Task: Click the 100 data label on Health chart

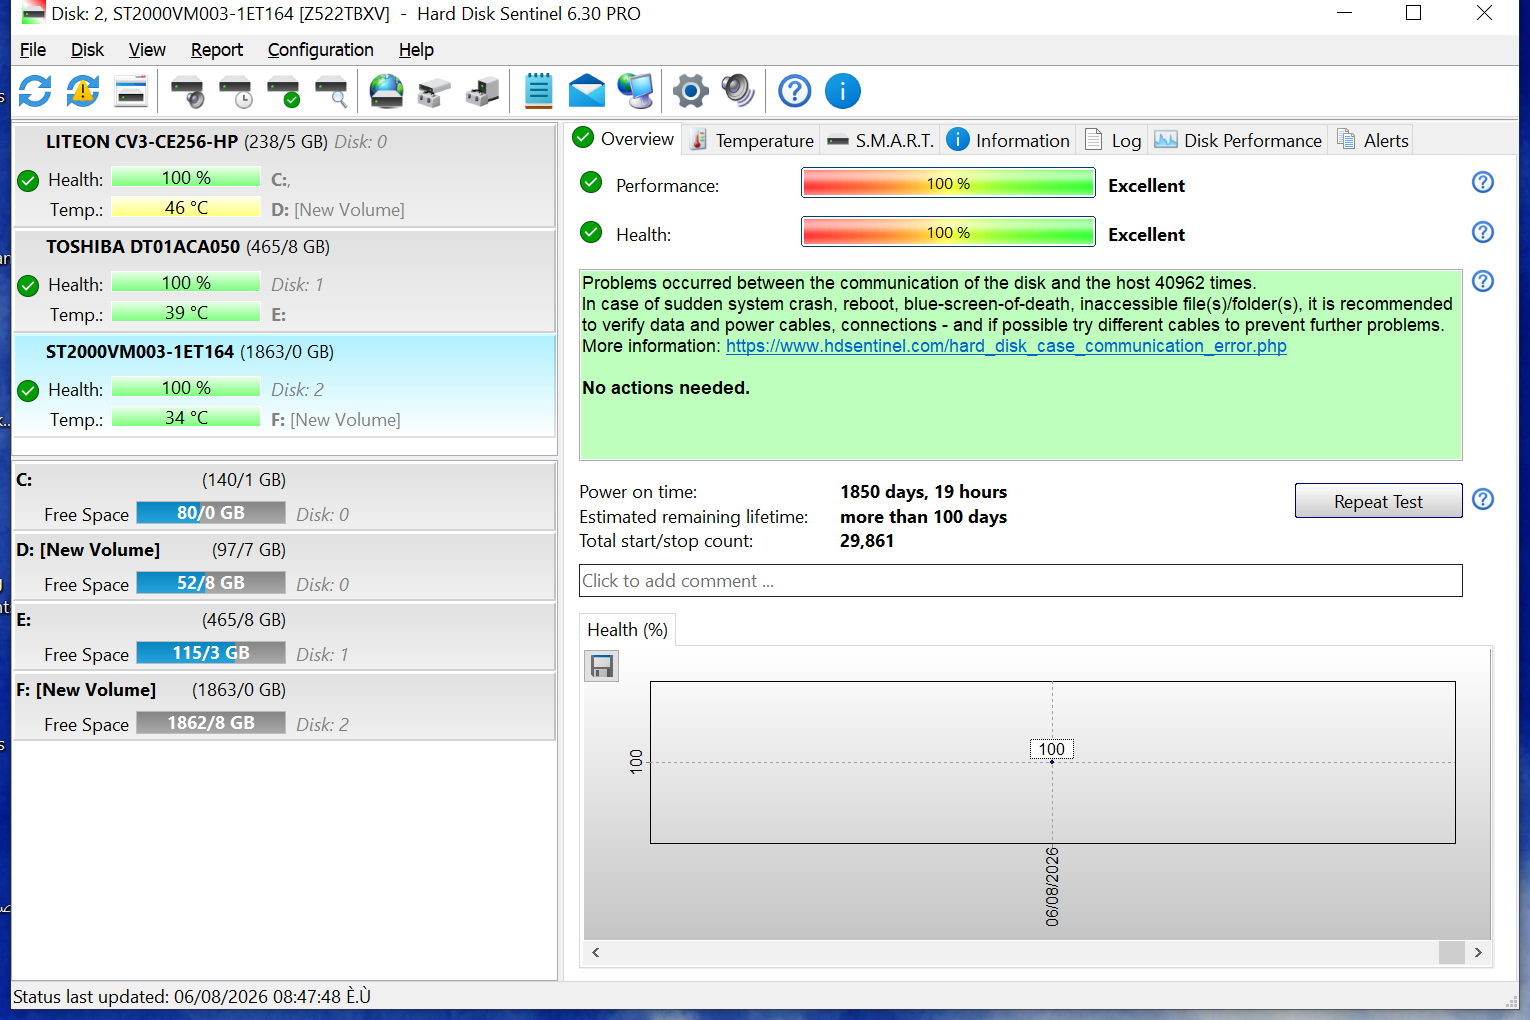Action: point(1052,749)
